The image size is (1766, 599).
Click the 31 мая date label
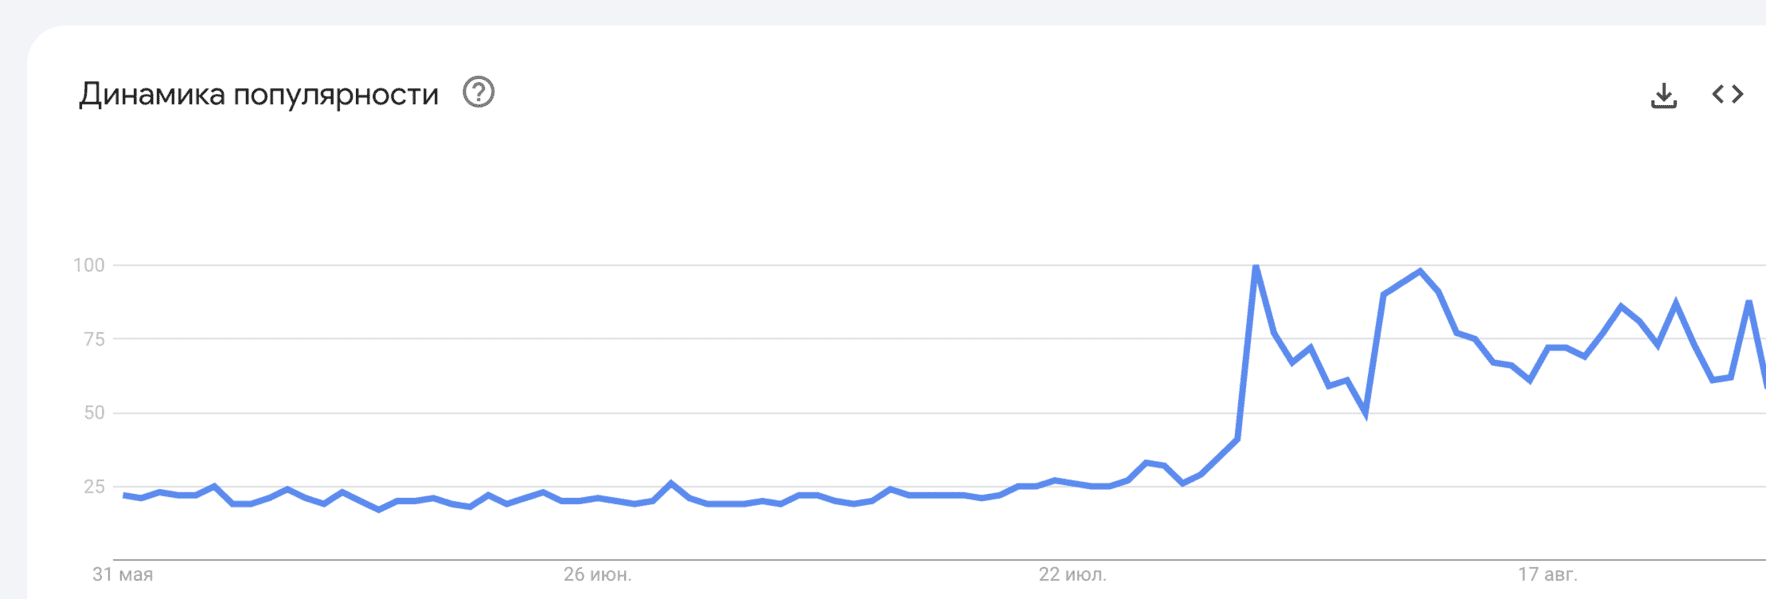[123, 575]
